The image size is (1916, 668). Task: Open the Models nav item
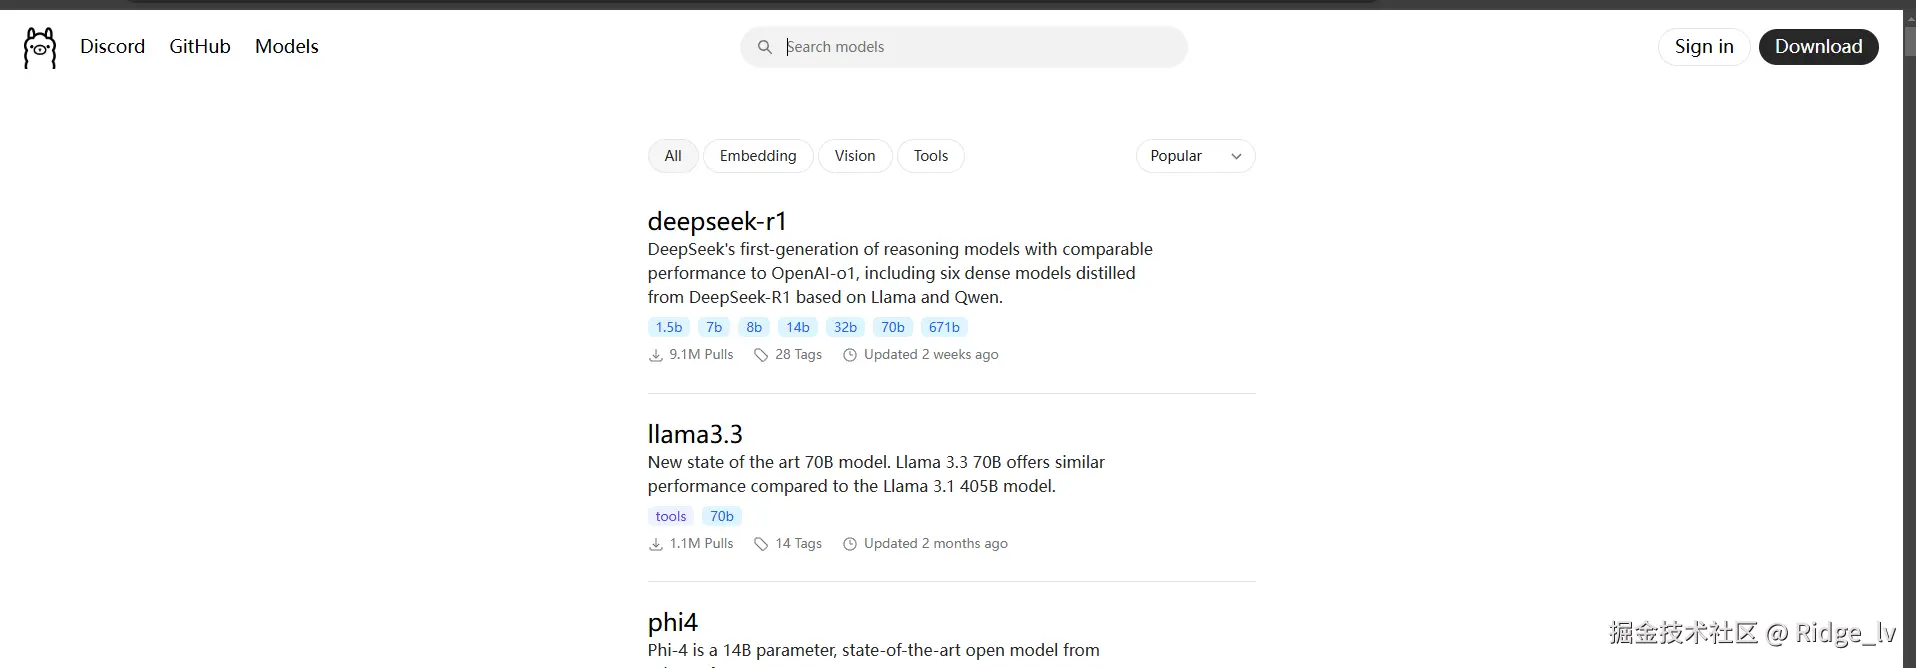(287, 47)
